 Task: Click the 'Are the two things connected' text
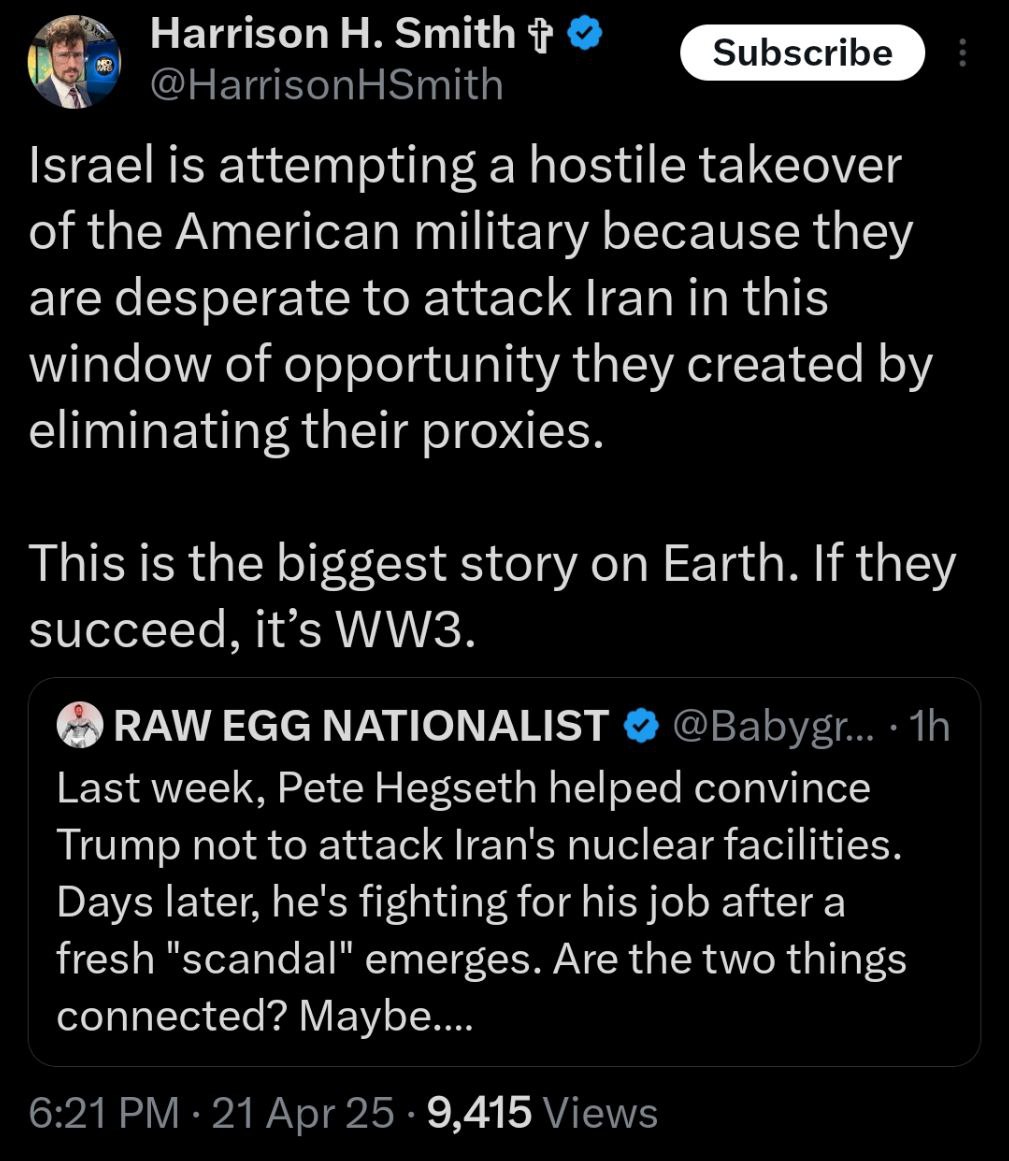point(481,986)
